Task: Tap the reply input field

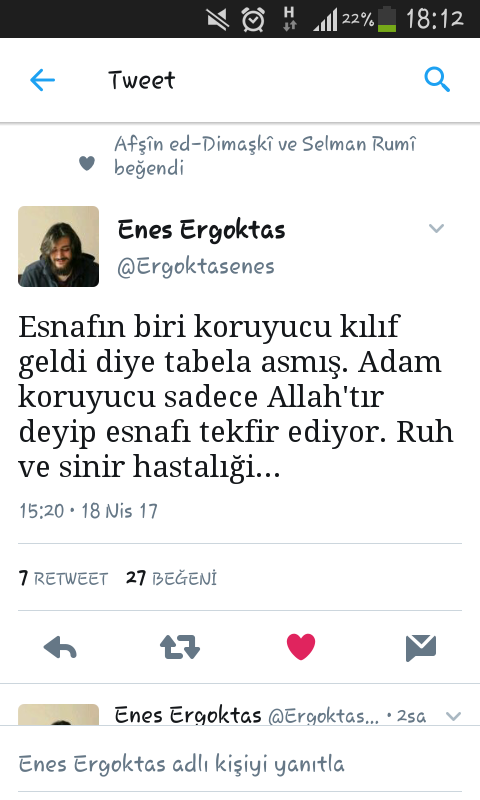Action: 240,764
